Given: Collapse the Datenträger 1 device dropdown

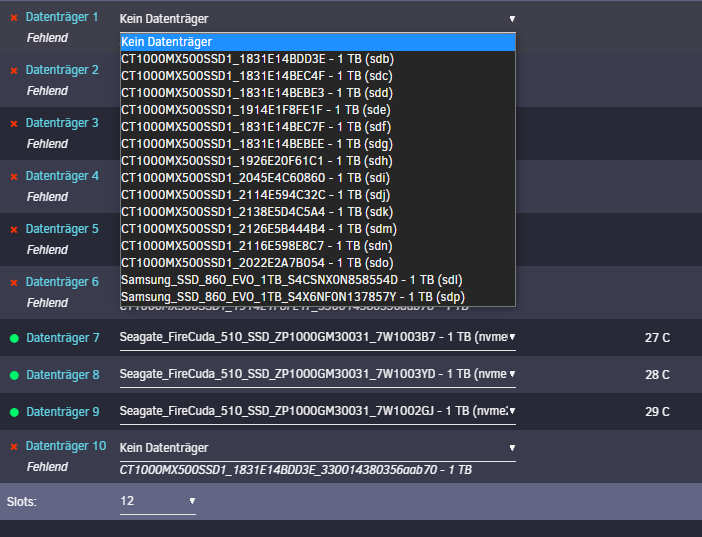Looking at the screenshot, I should pos(317,19).
